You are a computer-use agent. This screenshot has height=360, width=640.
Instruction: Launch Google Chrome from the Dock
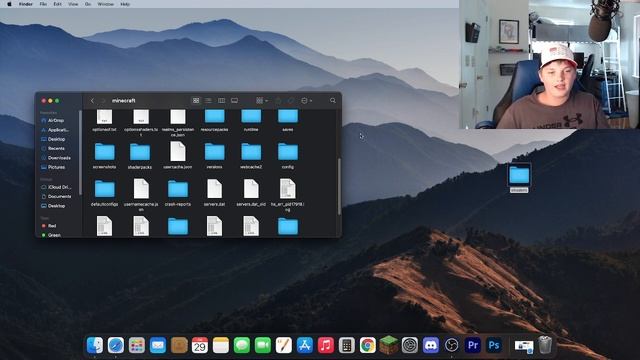pyautogui.click(x=368, y=345)
